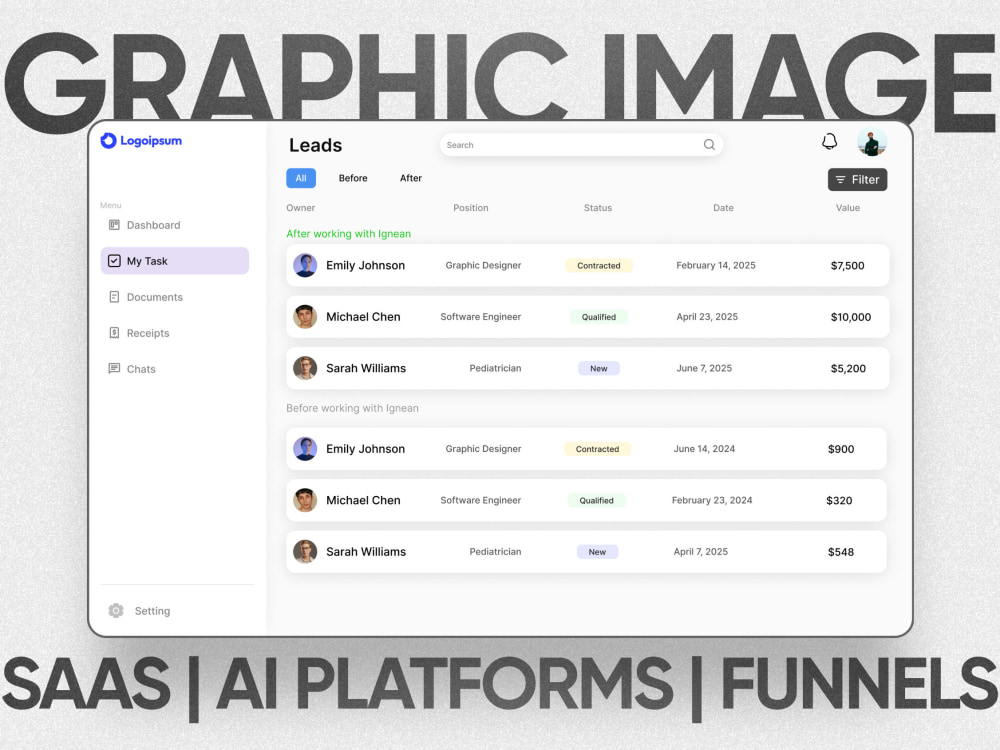
Task: Click the Receipts dollar icon
Action: tap(114, 332)
